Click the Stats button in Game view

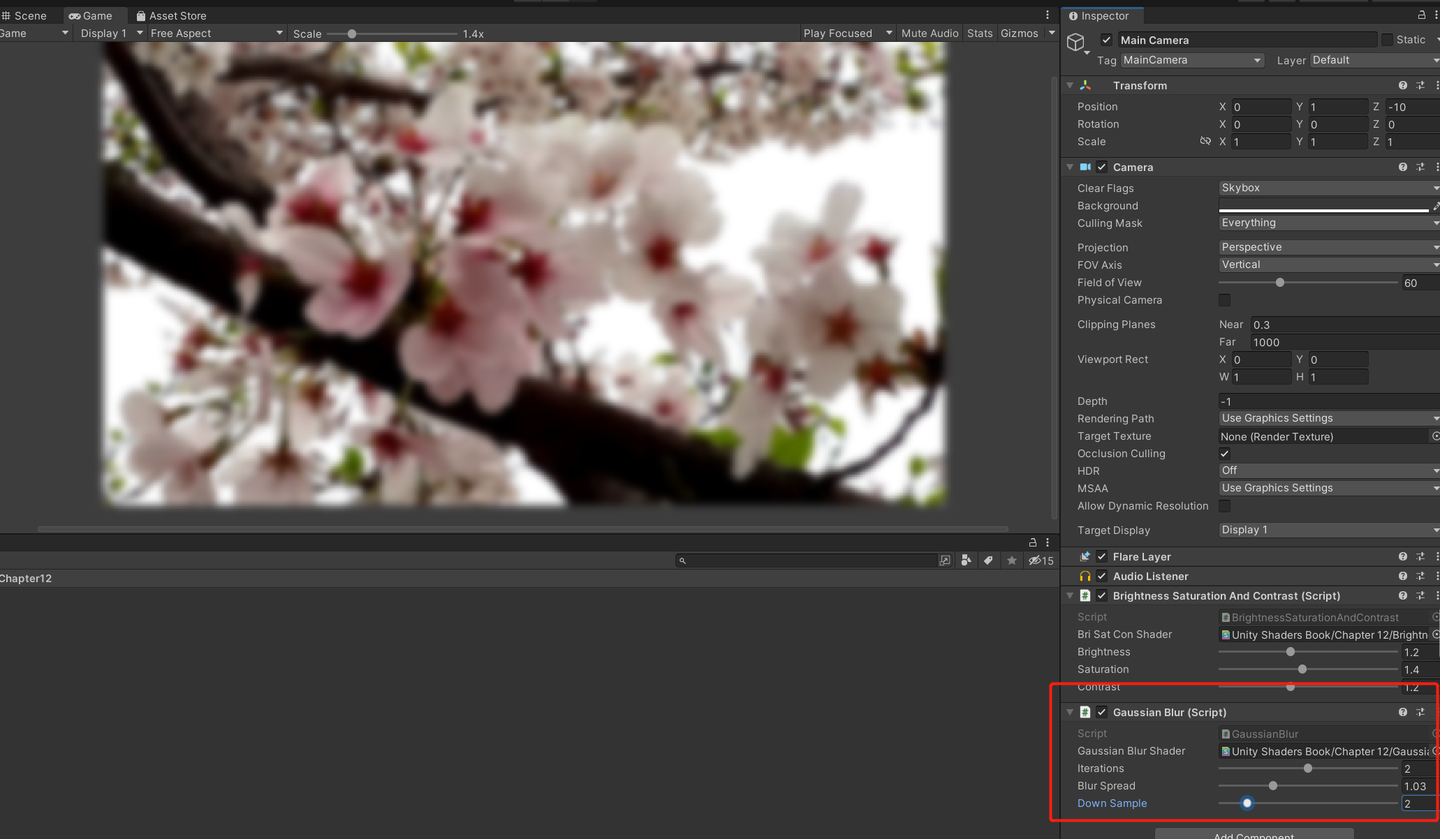[x=980, y=33]
